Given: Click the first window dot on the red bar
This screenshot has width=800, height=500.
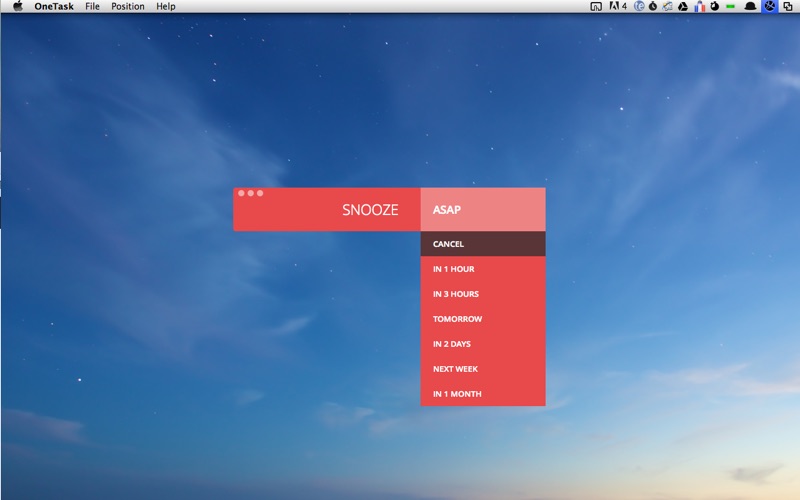Looking at the screenshot, I should click(241, 193).
